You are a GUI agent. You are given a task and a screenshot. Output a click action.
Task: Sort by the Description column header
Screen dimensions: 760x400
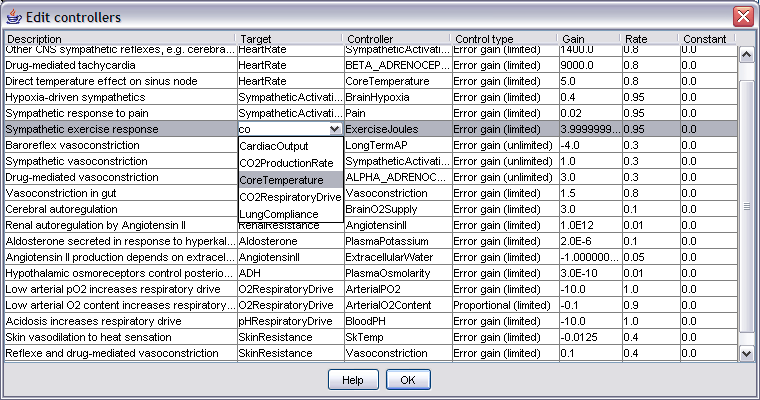tap(119, 39)
